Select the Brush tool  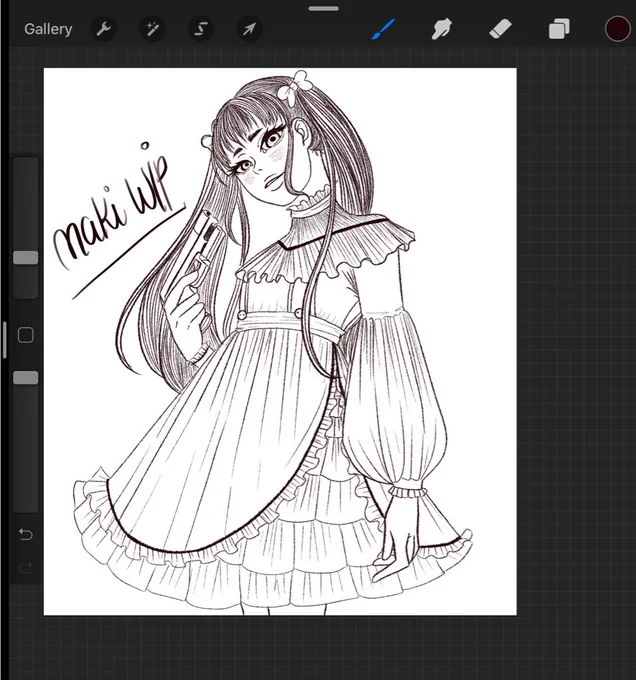click(x=383, y=29)
